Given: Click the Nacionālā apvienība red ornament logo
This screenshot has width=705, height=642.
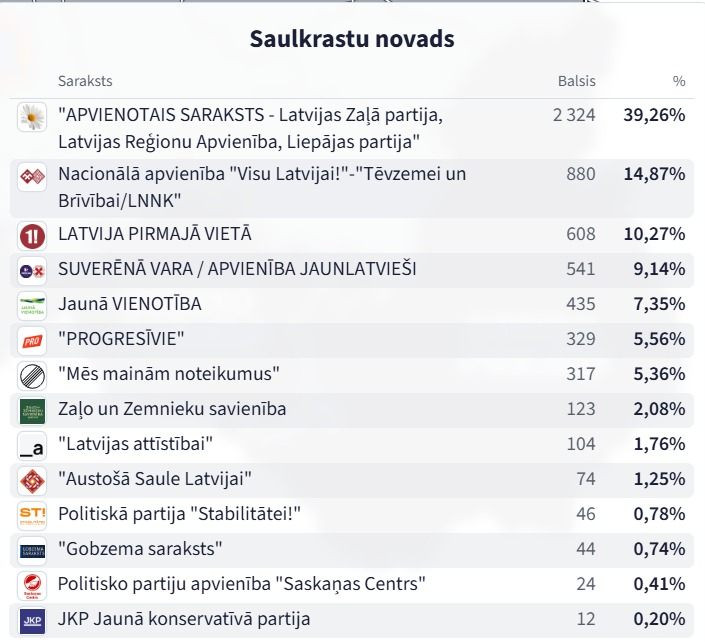Looking at the screenshot, I should click(x=32, y=177).
